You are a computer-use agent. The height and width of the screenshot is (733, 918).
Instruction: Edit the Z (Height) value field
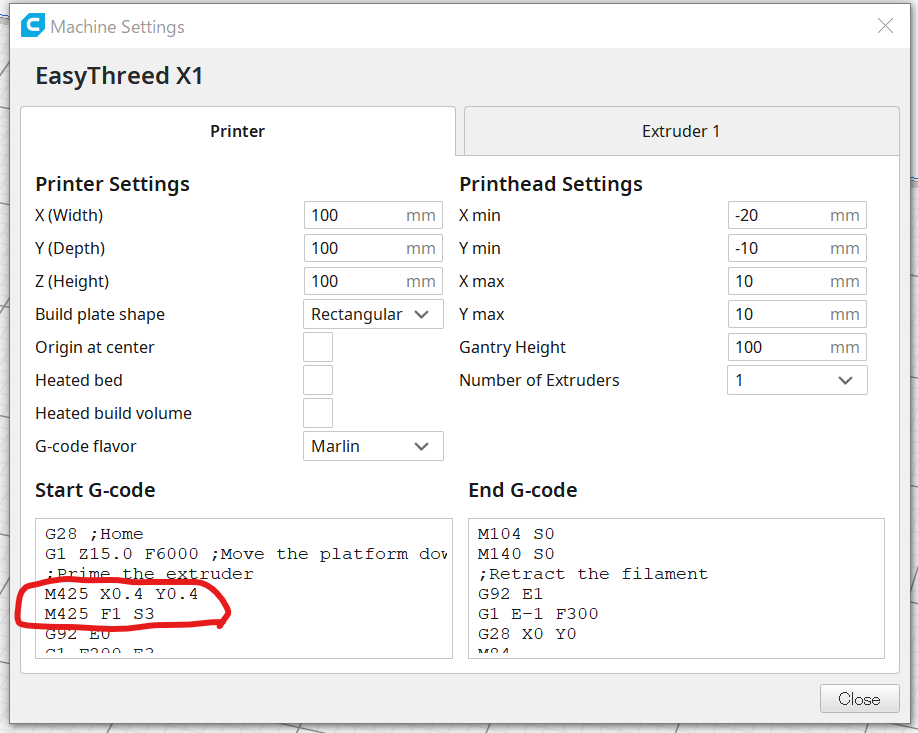[373, 281]
